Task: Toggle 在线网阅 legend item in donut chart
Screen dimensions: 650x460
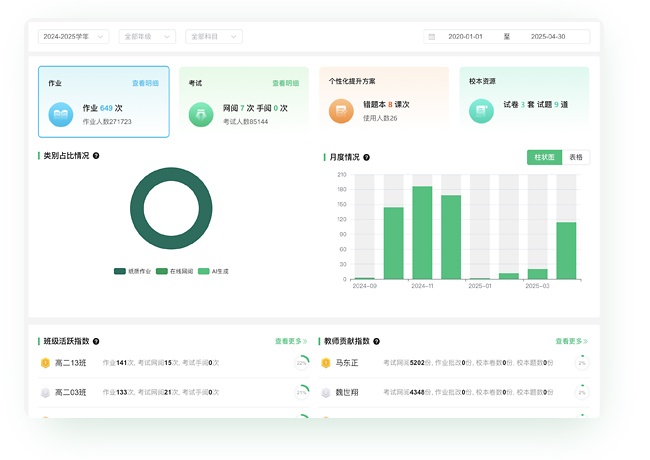Action: (175, 271)
